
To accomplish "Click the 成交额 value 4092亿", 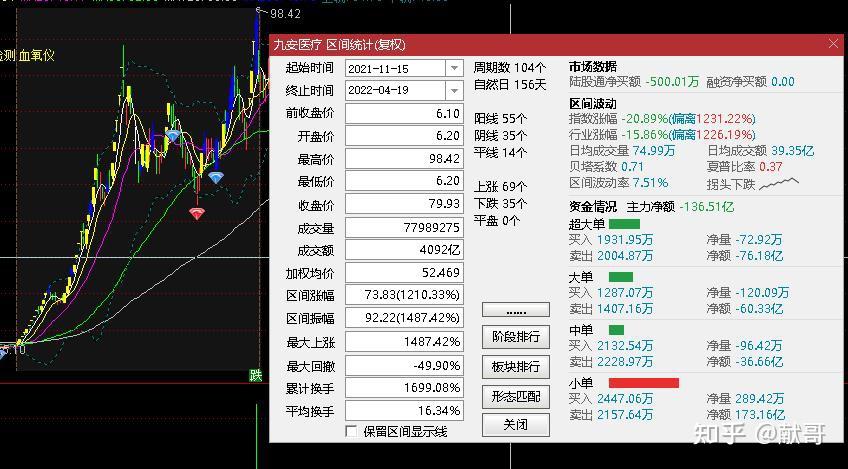I will pos(404,250).
